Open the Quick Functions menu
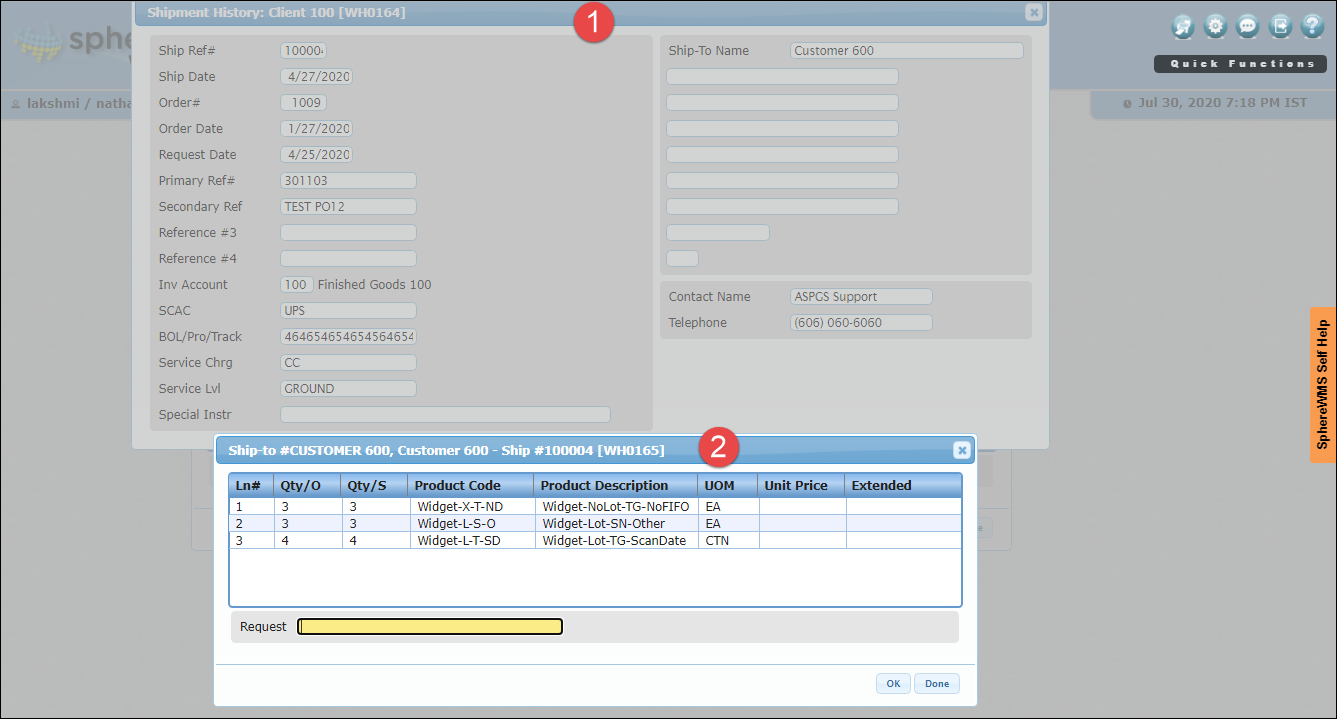 coord(1239,63)
